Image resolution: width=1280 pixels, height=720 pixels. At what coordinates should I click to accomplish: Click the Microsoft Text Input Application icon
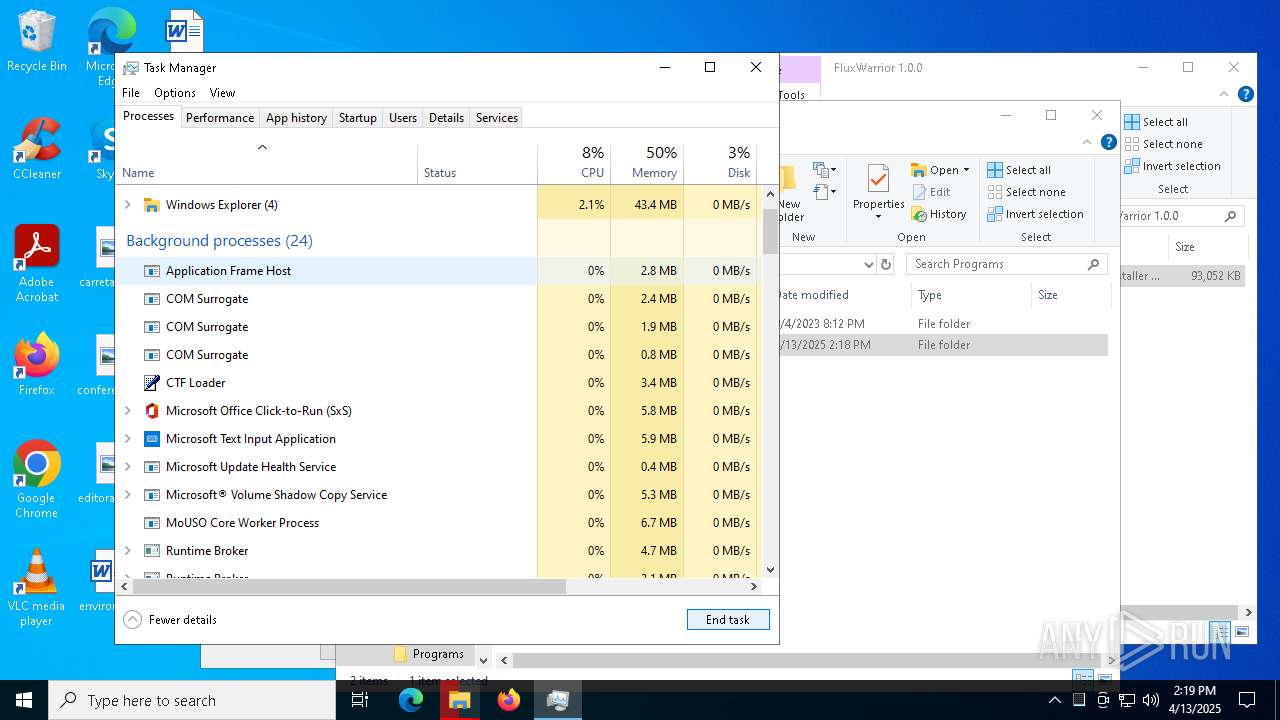click(152, 439)
